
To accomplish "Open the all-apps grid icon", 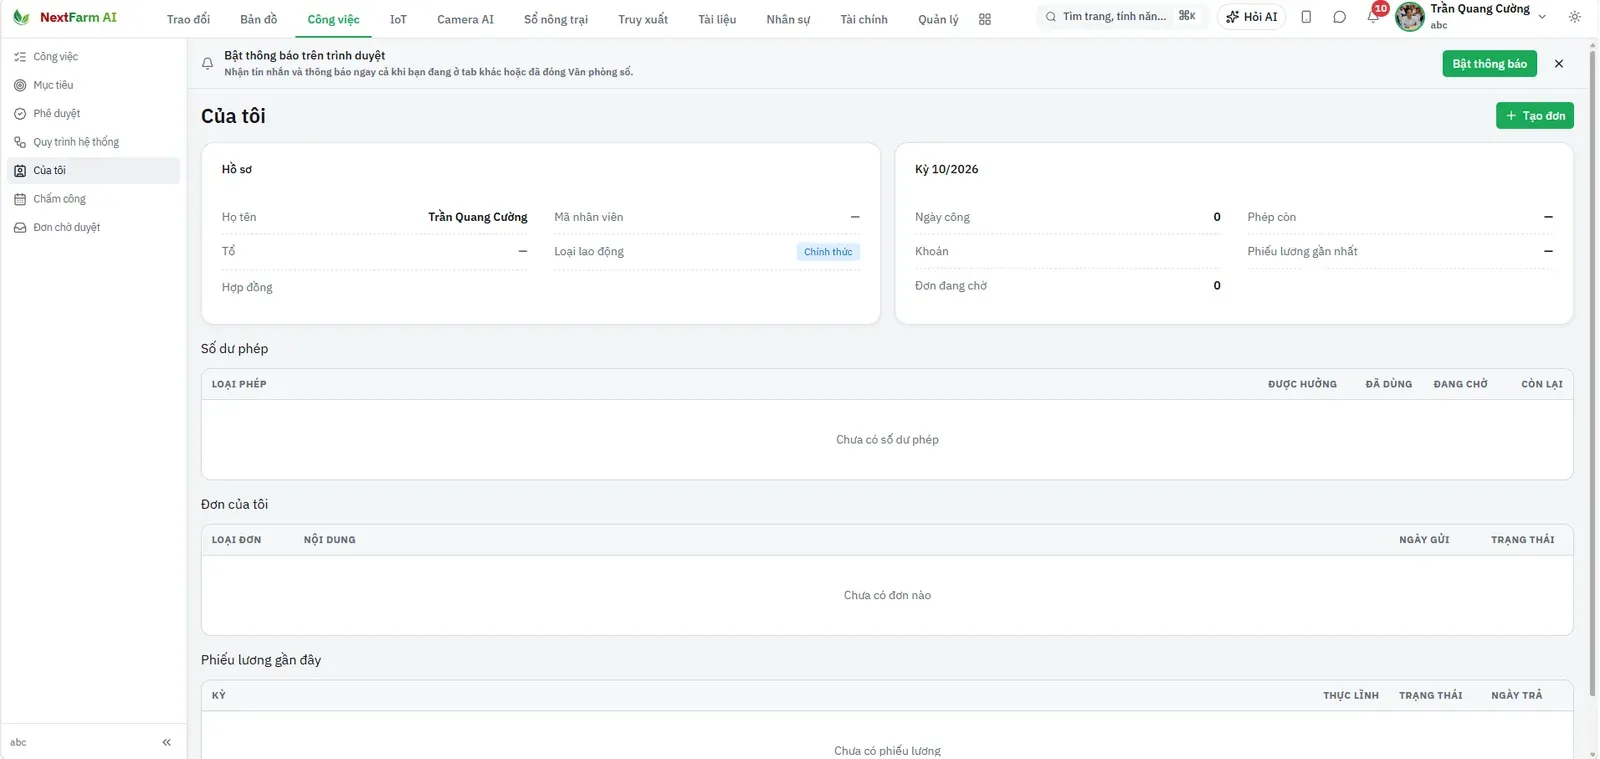I will [985, 19].
